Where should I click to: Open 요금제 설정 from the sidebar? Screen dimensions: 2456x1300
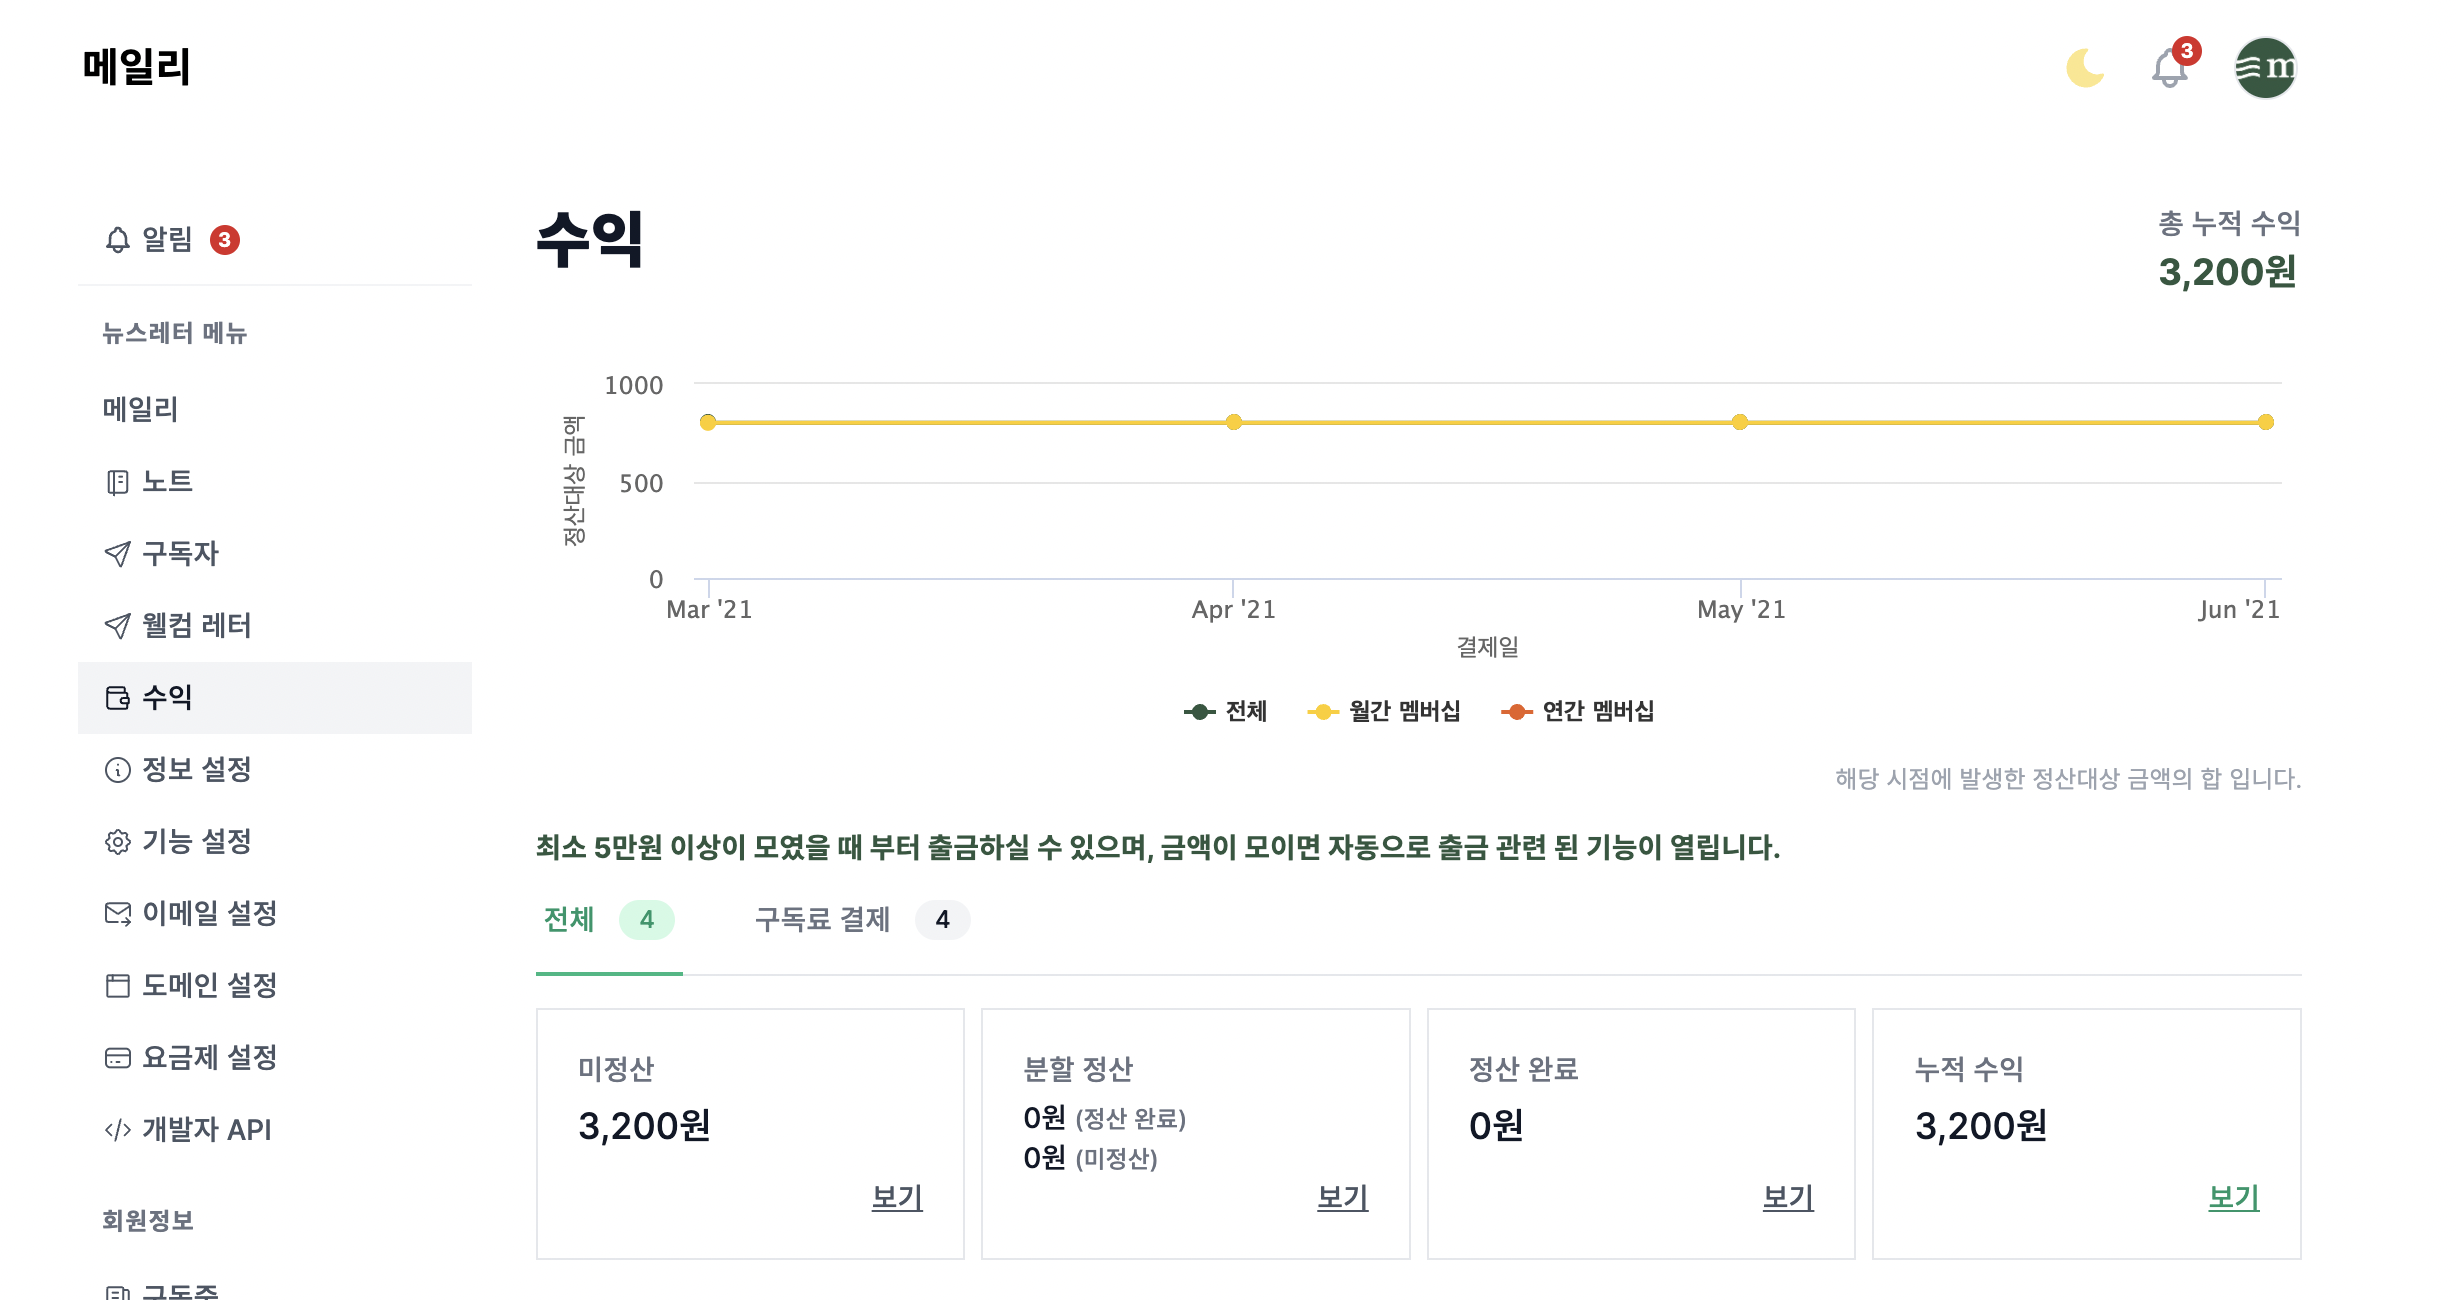(211, 1058)
